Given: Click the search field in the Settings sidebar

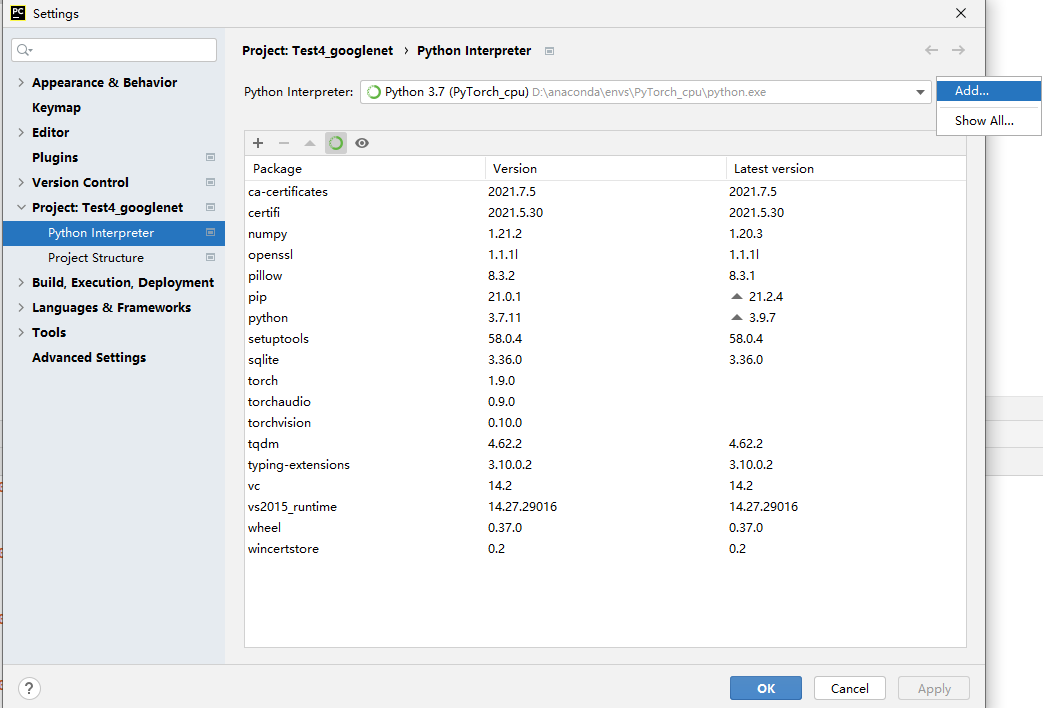Looking at the screenshot, I should click(x=114, y=50).
